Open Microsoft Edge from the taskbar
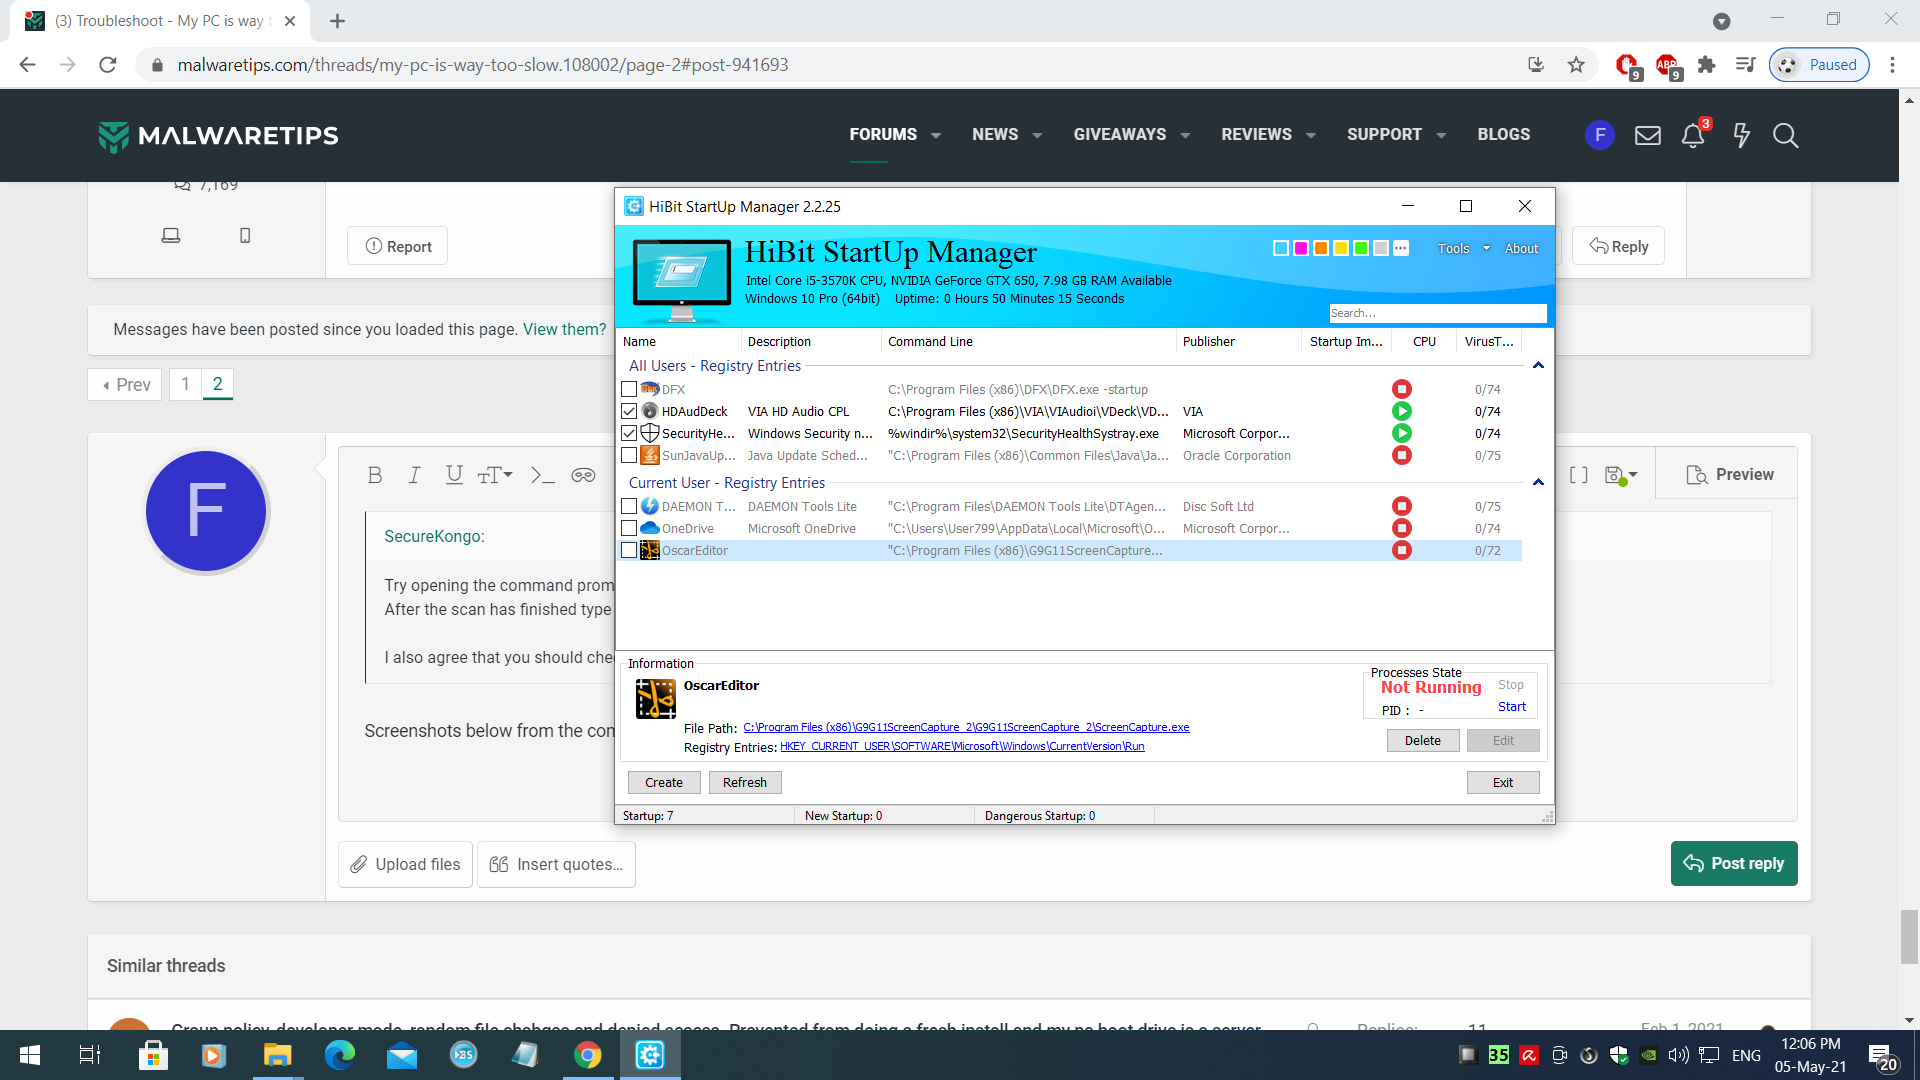The width and height of the screenshot is (1920, 1080). tap(339, 1055)
